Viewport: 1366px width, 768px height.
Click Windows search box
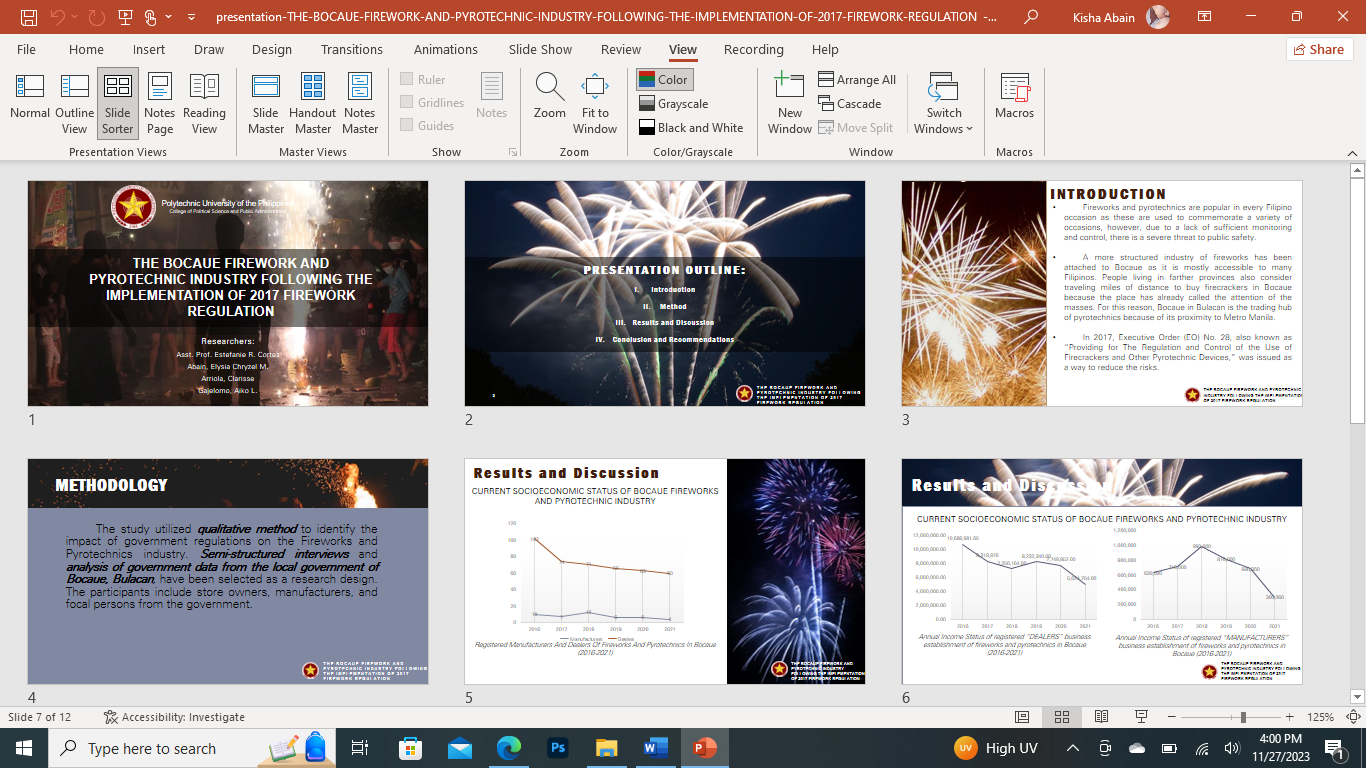(190, 748)
